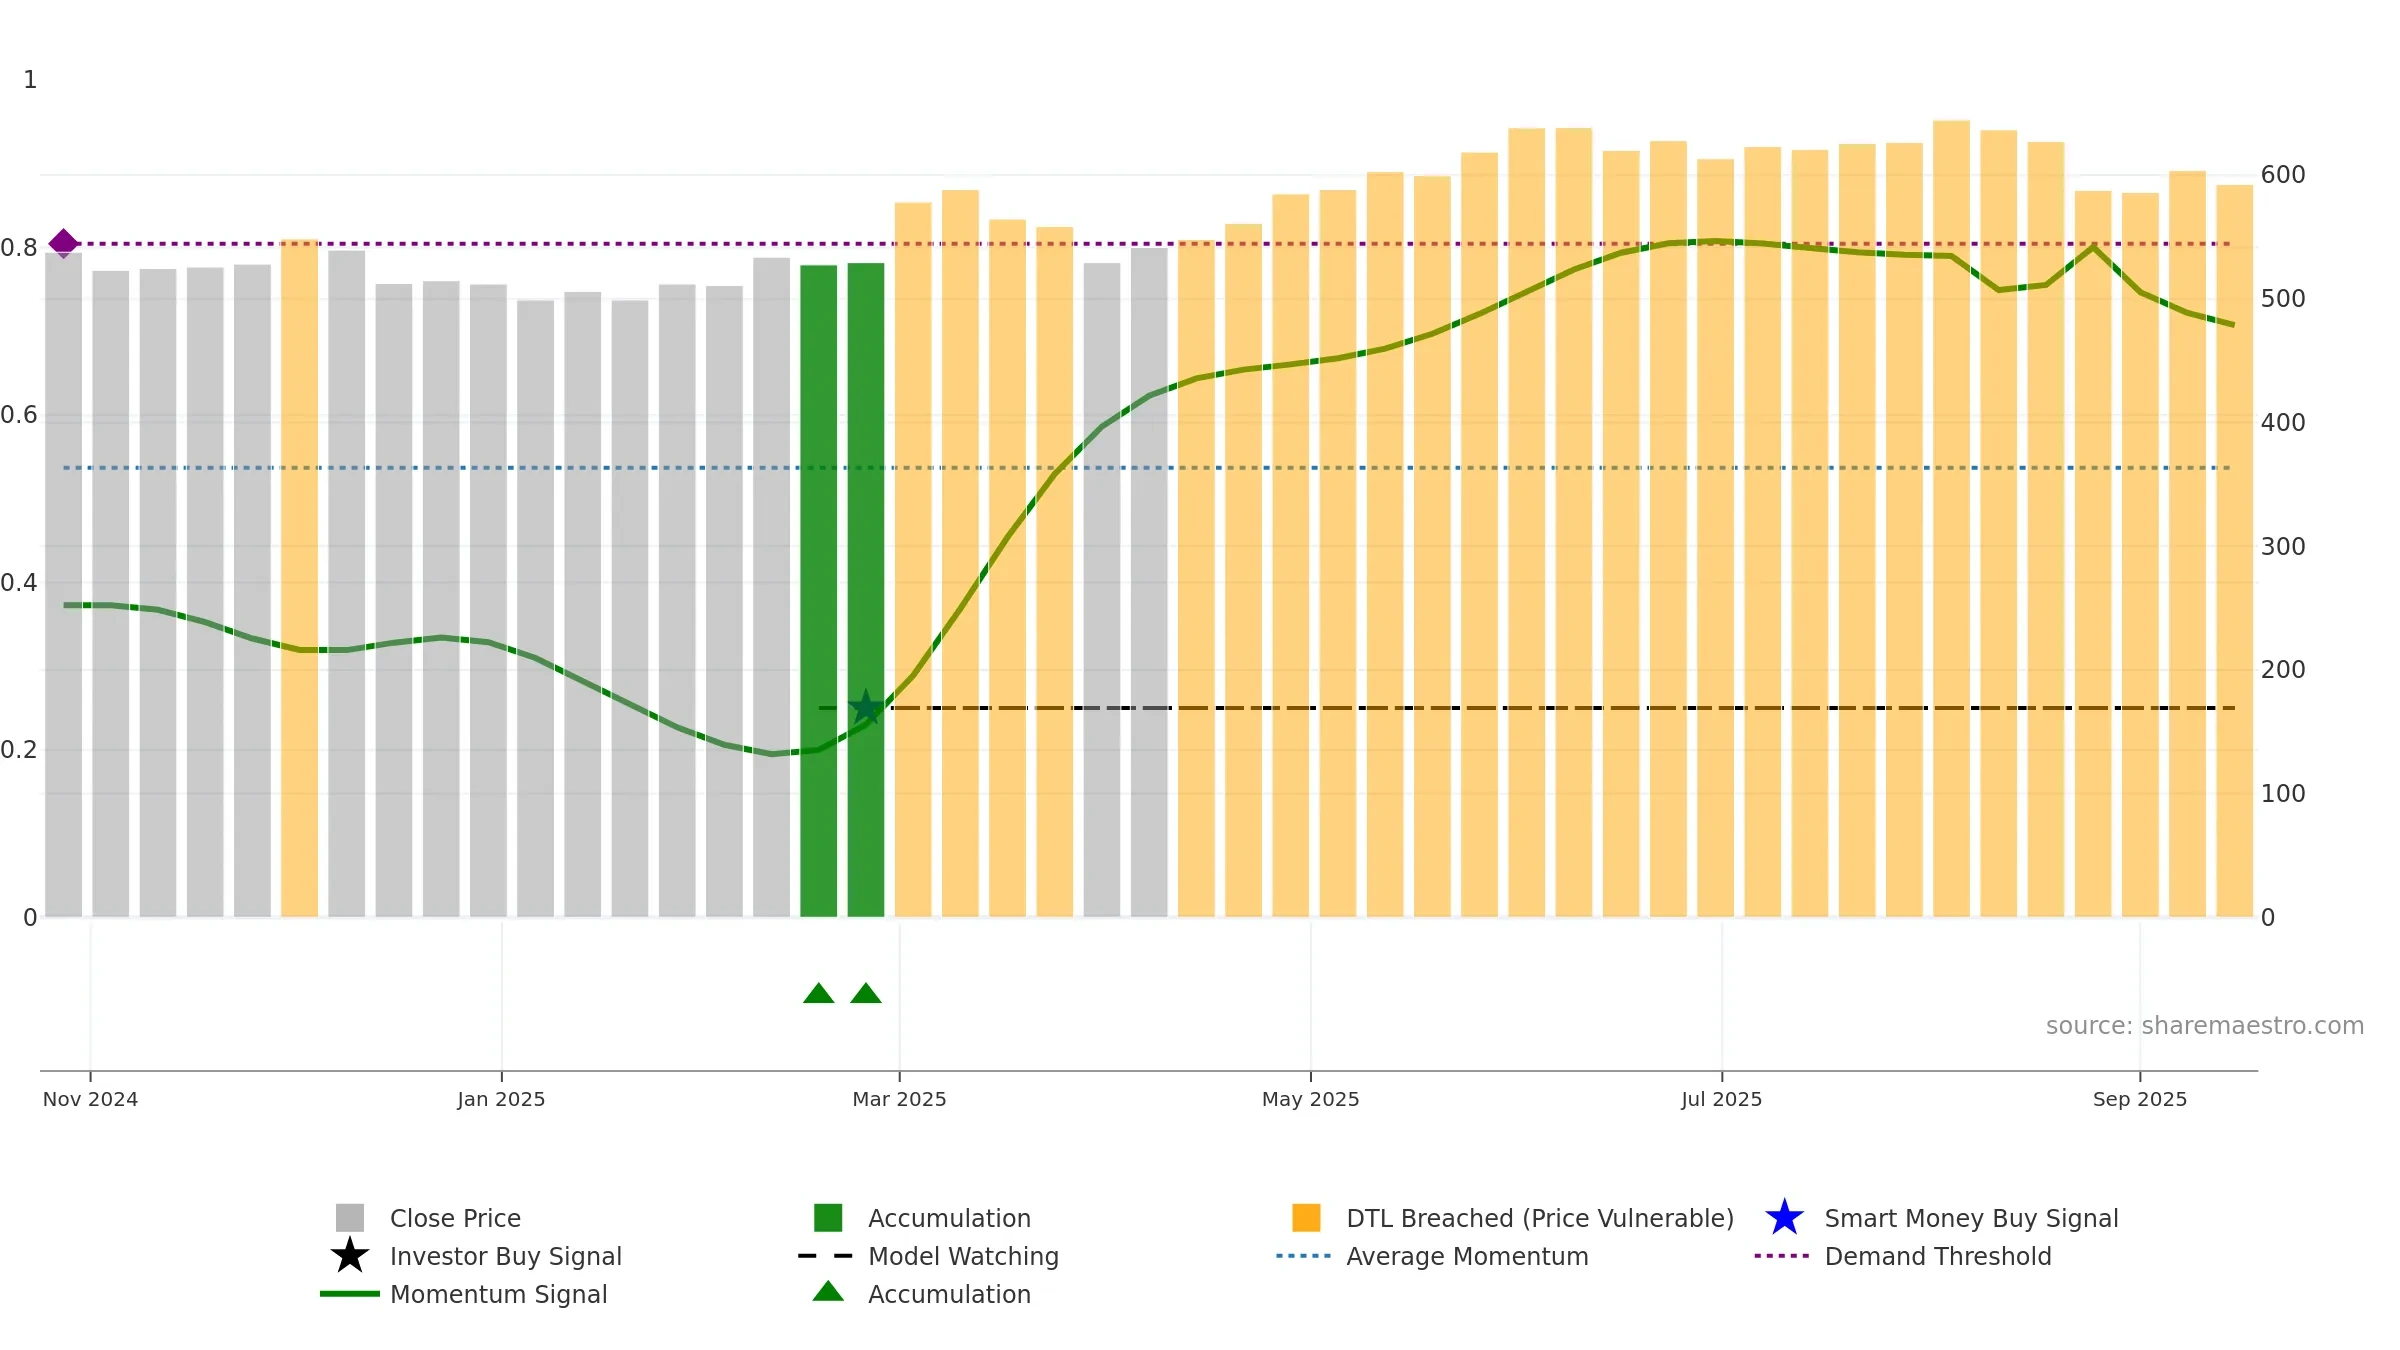Viewport: 2400px width, 1350px height.
Task: Click the gray Close Price legend swatch
Action: pyautogui.click(x=350, y=1218)
